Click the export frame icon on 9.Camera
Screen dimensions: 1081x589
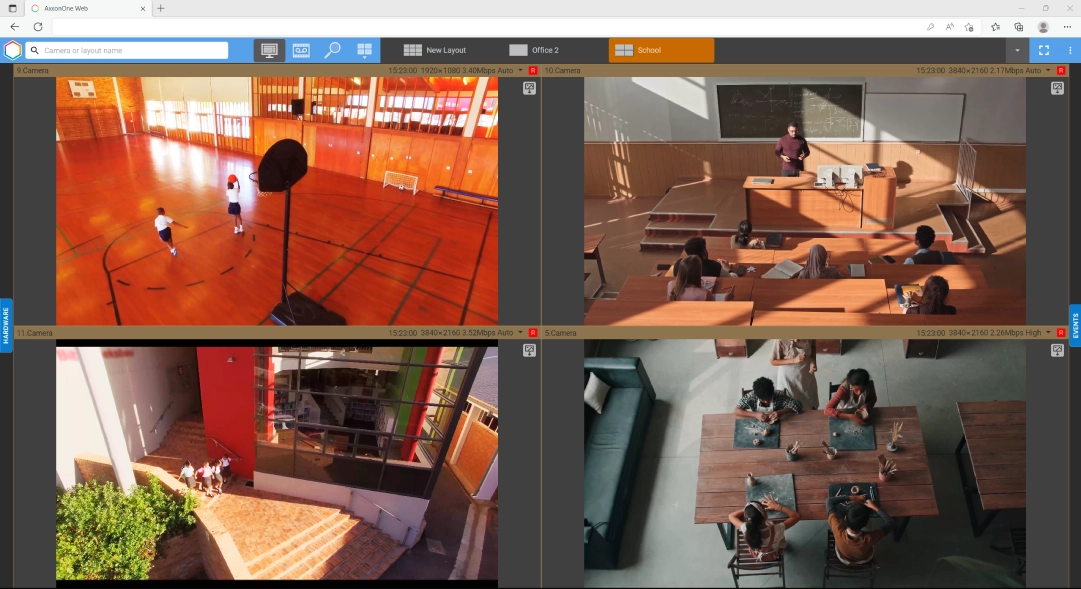point(529,88)
